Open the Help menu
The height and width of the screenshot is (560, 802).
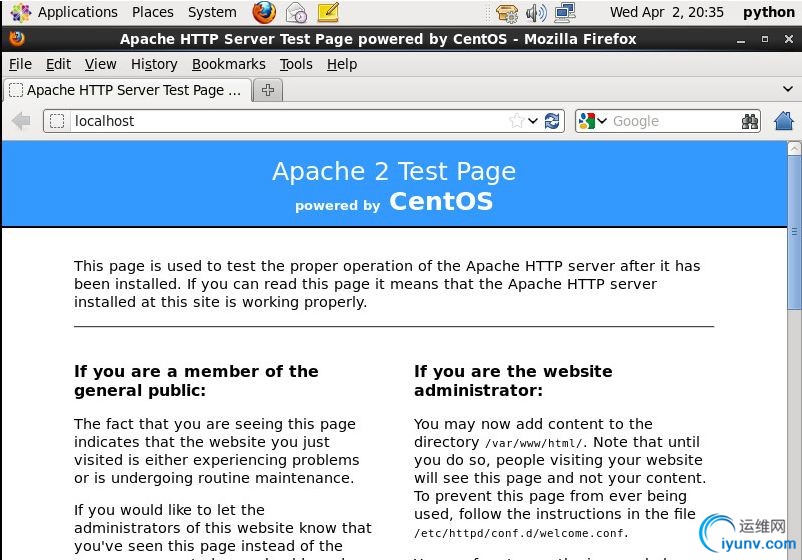tap(342, 64)
